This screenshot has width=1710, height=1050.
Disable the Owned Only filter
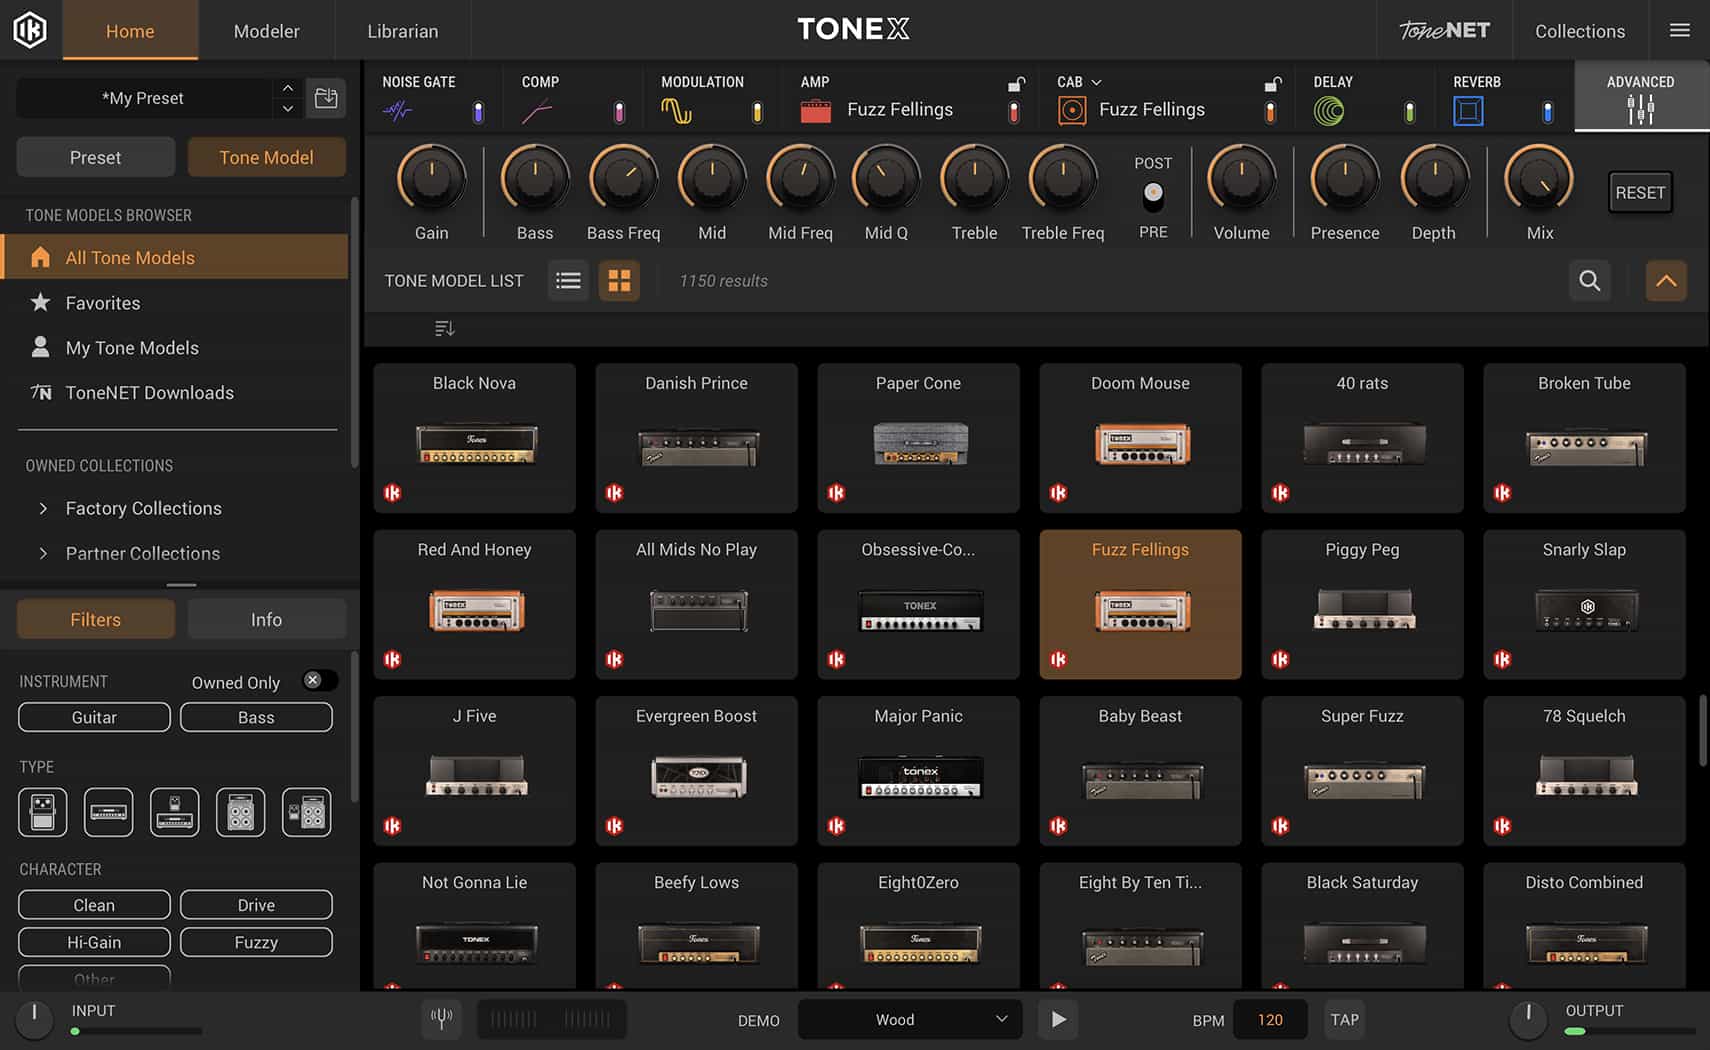[x=319, y=680]
